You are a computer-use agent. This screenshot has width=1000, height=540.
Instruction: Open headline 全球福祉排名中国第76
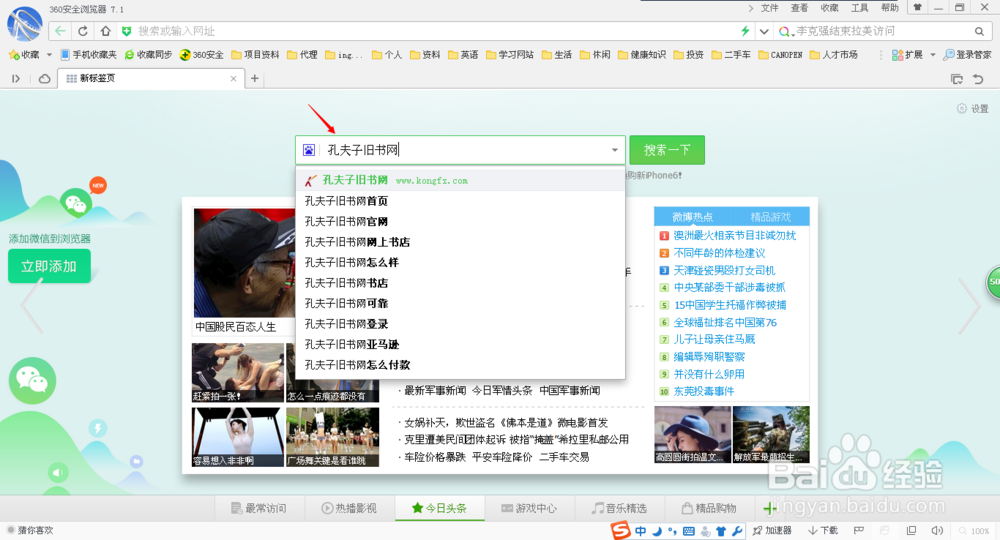click(x=725, y=323)
